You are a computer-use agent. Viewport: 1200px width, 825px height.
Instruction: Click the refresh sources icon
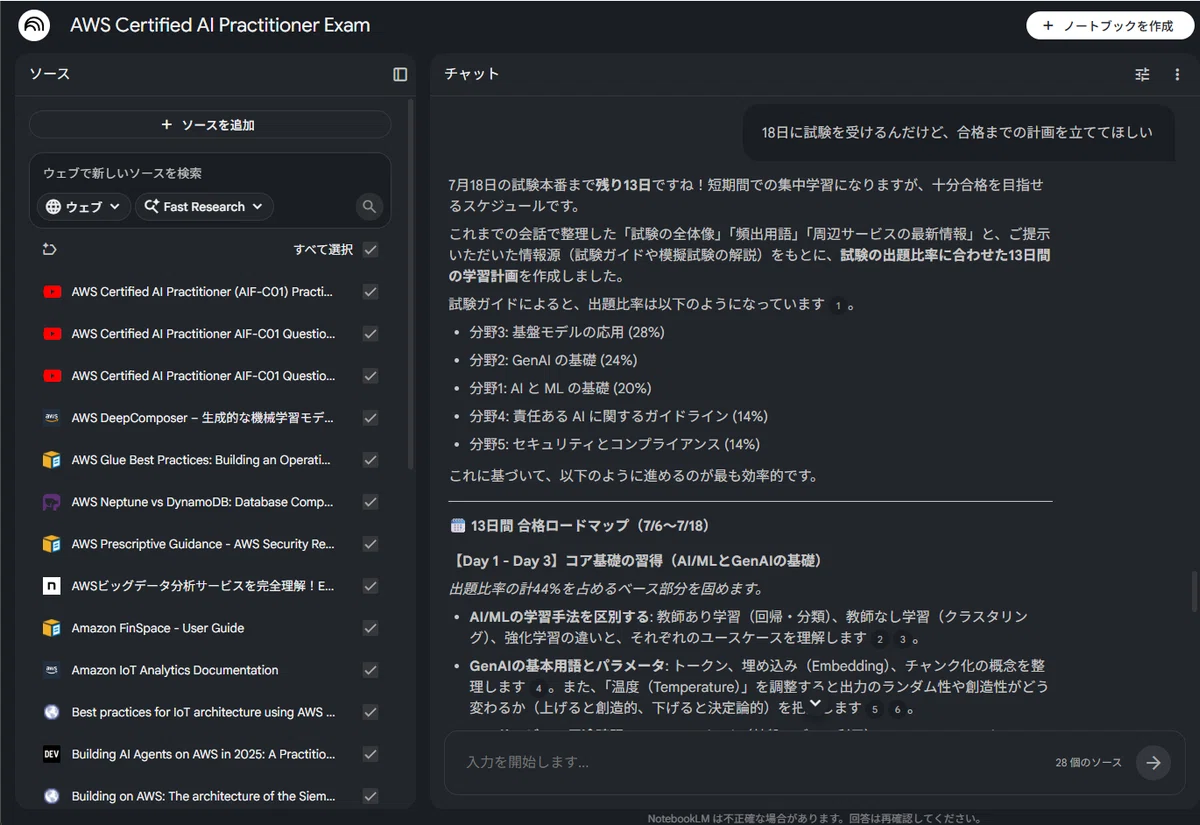click(50, 249)
